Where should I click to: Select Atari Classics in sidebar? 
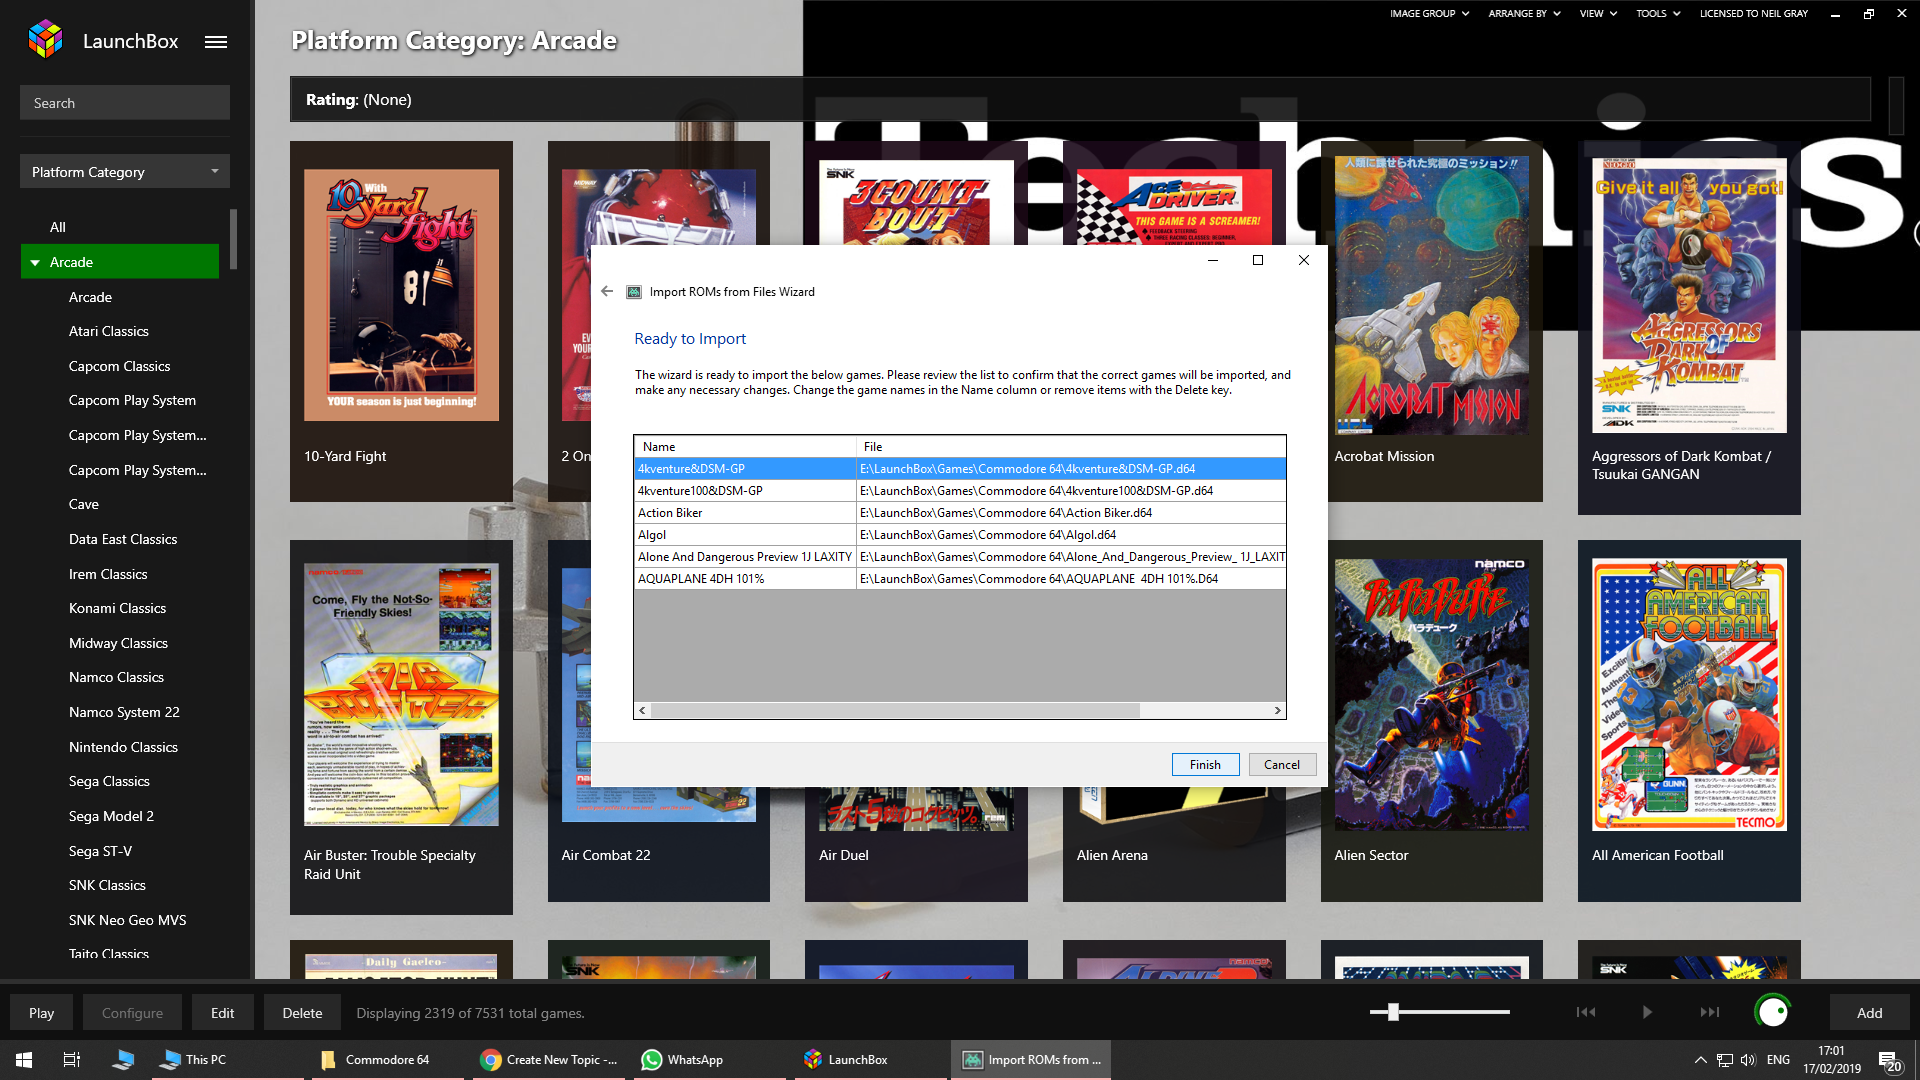point(109,331)
